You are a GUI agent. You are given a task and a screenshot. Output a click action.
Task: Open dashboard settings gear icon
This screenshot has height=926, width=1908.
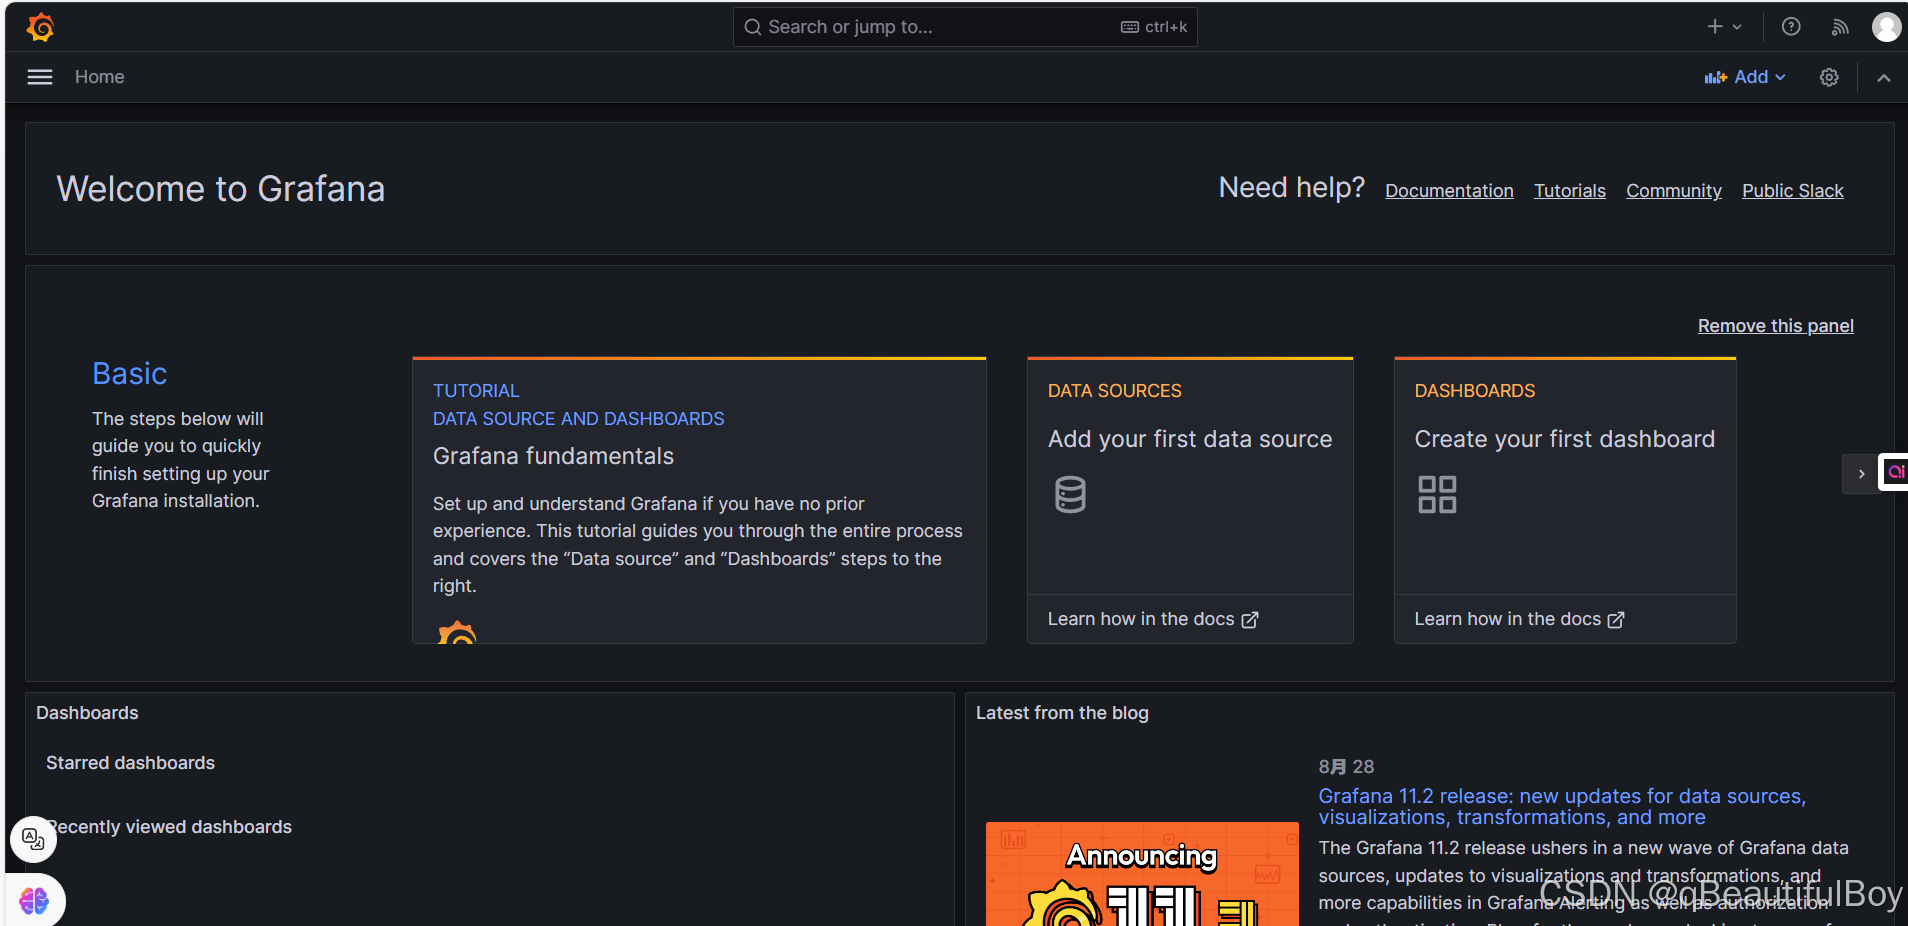click(x=1829, y=77)
